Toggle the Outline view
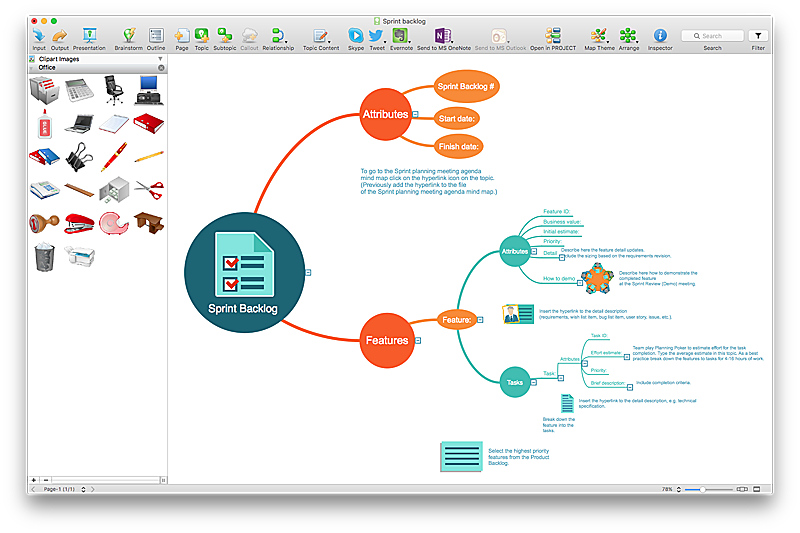800x533 pixels. tap(156, 36)
